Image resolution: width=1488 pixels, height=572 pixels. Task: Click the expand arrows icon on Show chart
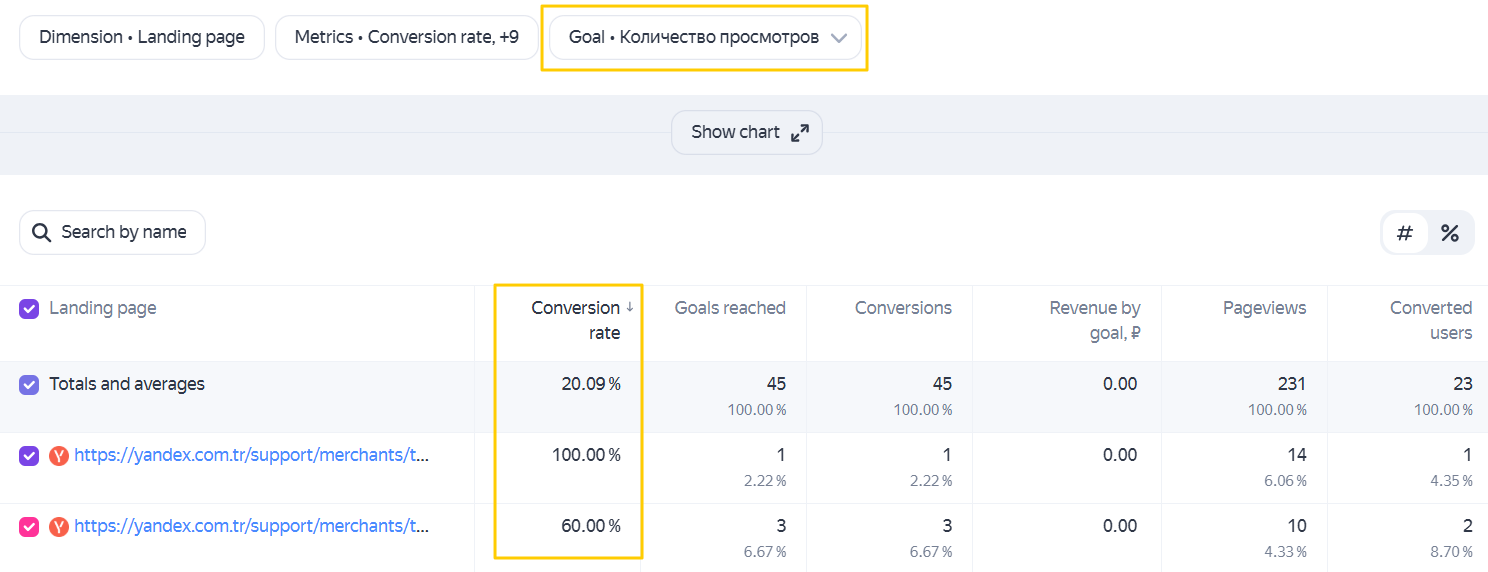point(800,133)
